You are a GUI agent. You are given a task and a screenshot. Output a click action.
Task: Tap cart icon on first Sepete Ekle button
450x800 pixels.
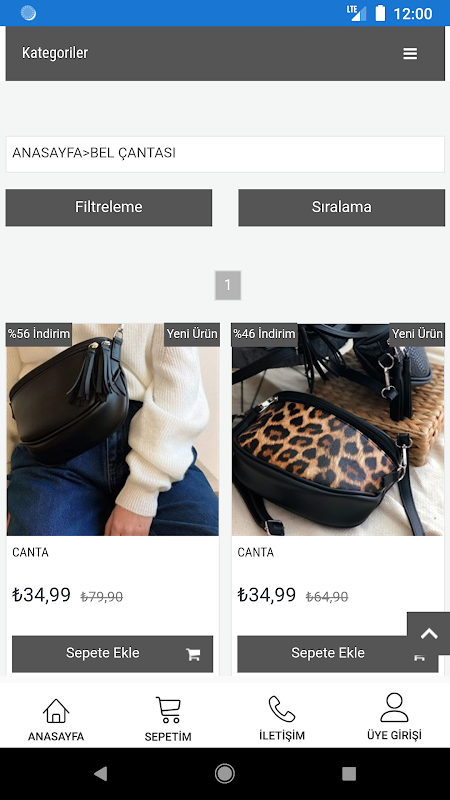click(193, 654)
